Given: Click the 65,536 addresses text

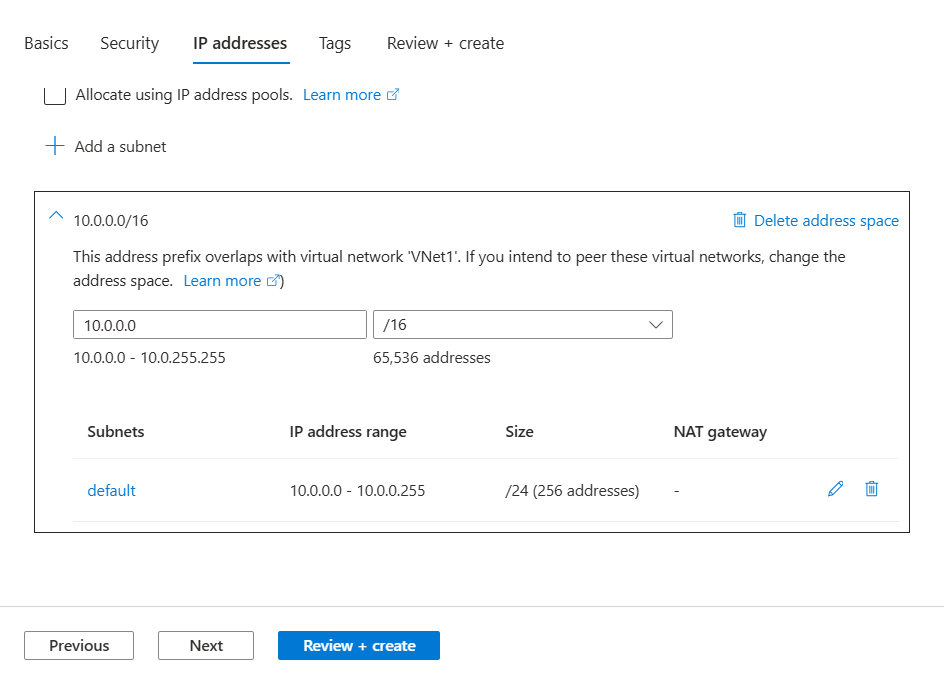Looking at the screenshot, I should tap(432, 358).
